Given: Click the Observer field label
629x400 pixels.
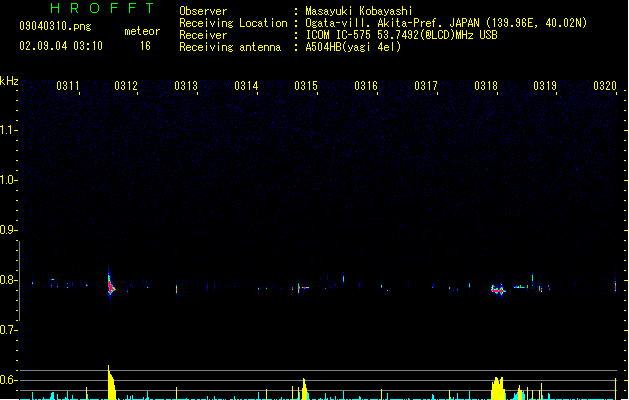Looking at the screenshot, I should click(203, 11).
